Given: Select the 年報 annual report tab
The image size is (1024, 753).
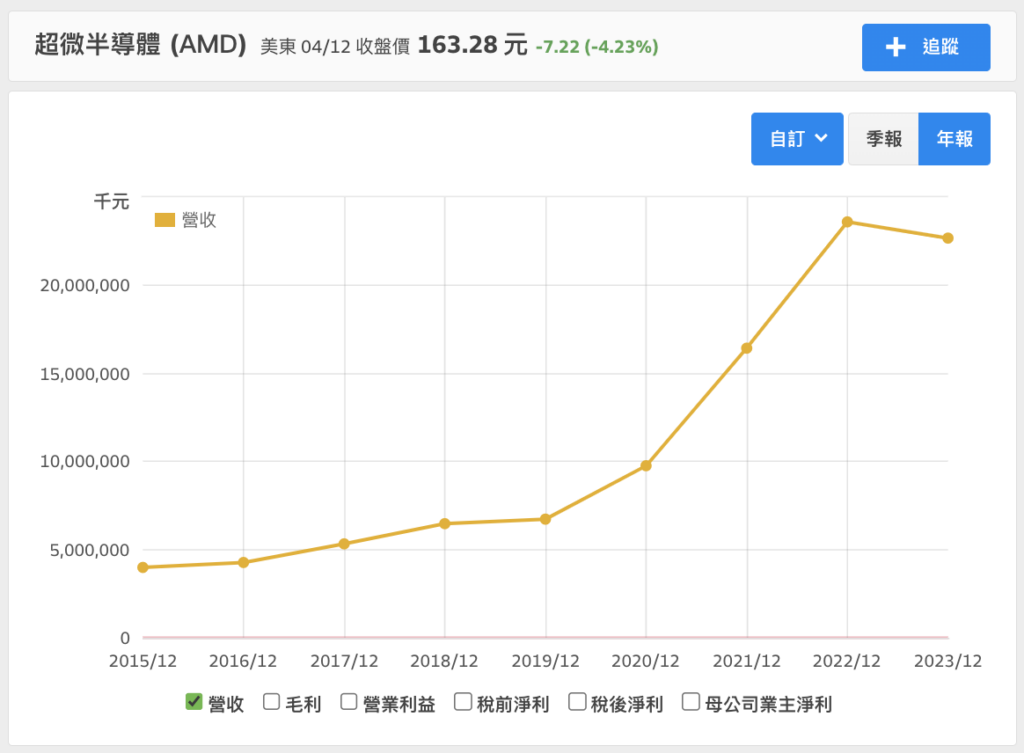Looking at the screenshot, I should tap(954, 138).
